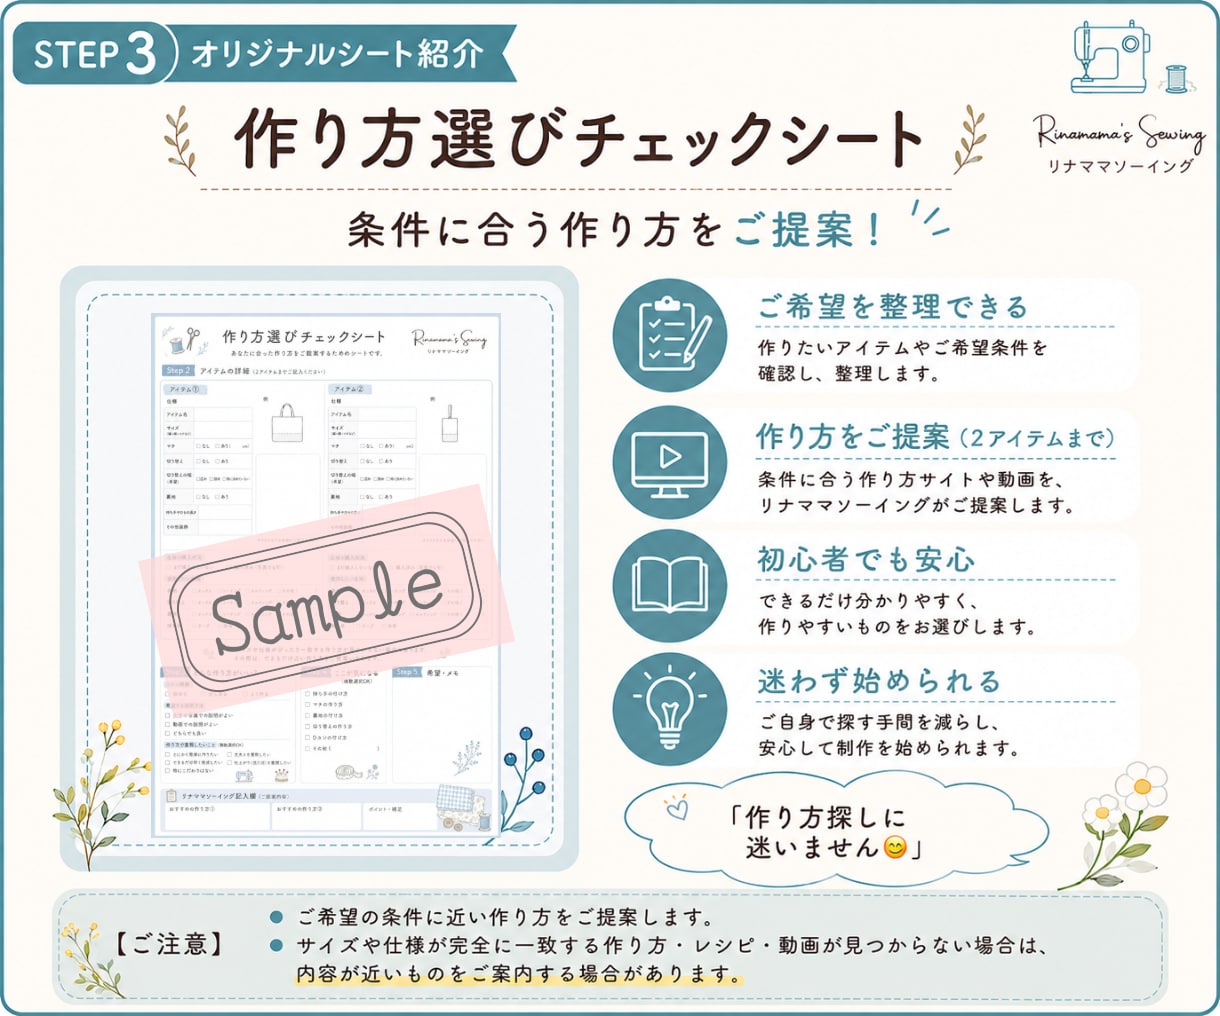Click the main title 作り方選びチェックシート
Viewport: 1220px width, 1016px height.
pyautogui.click(x=578, y=139)
